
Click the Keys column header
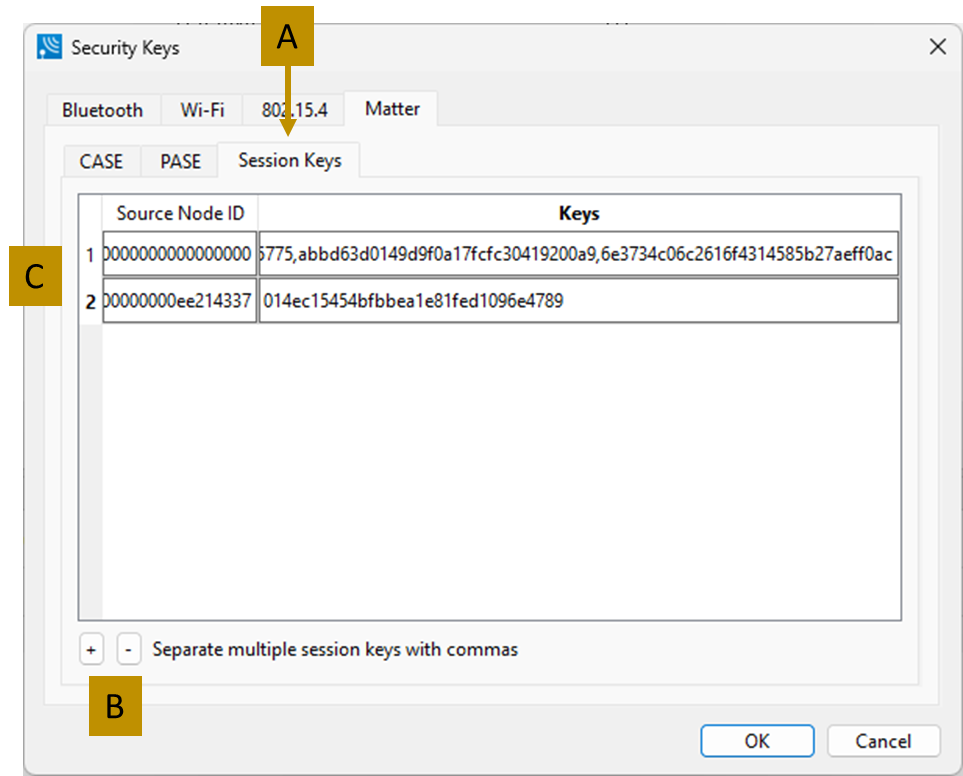pyautogui.click(x=579, y=213)
